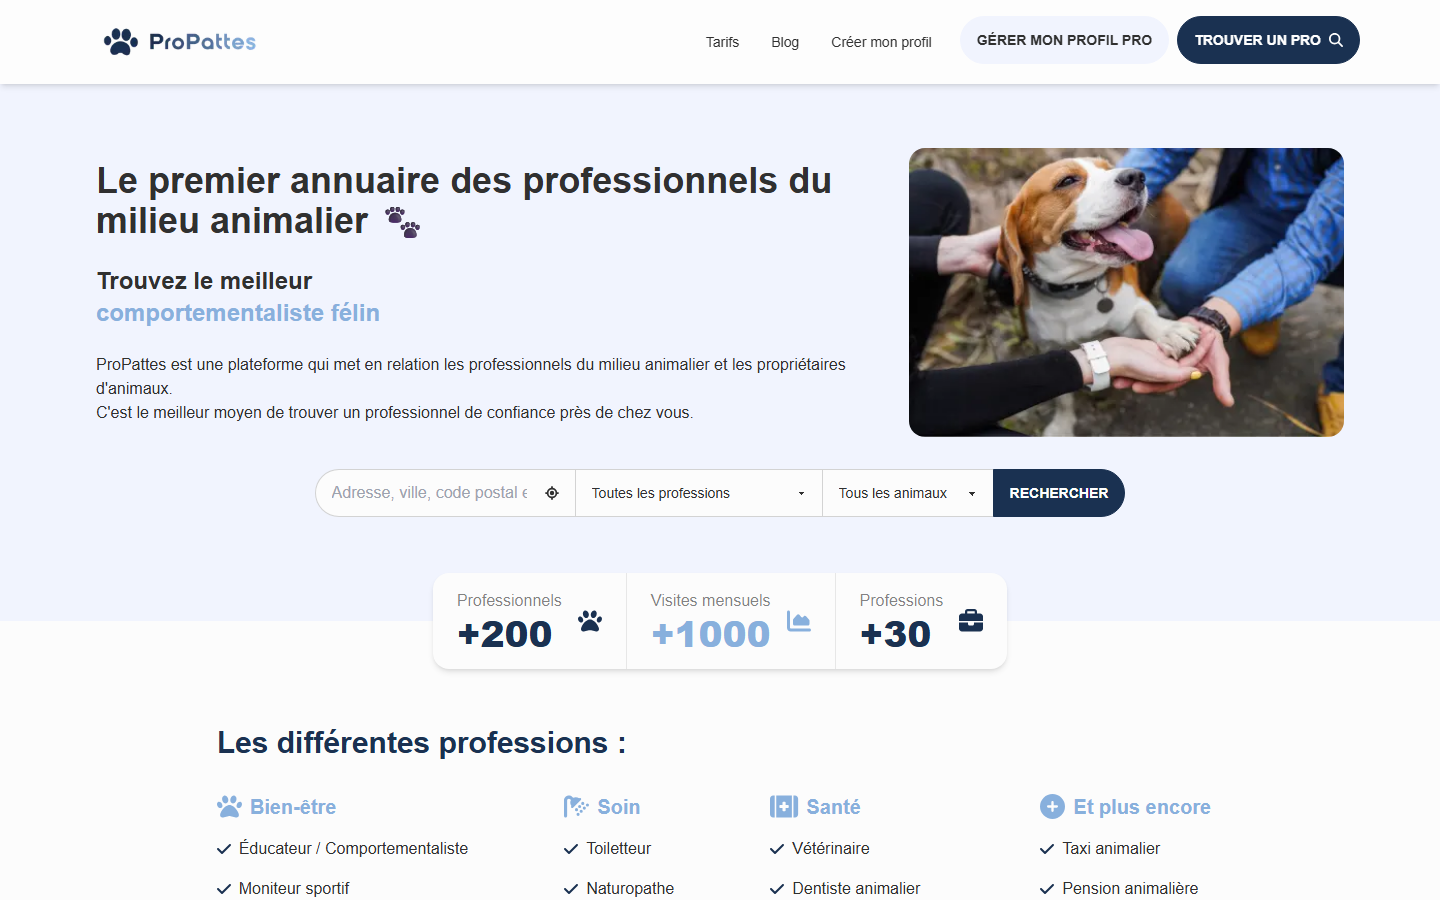This screenshot has width=1440, height=900.
Task: Click the briefcase icon beside Professions +30
Action: click(971, 621)
